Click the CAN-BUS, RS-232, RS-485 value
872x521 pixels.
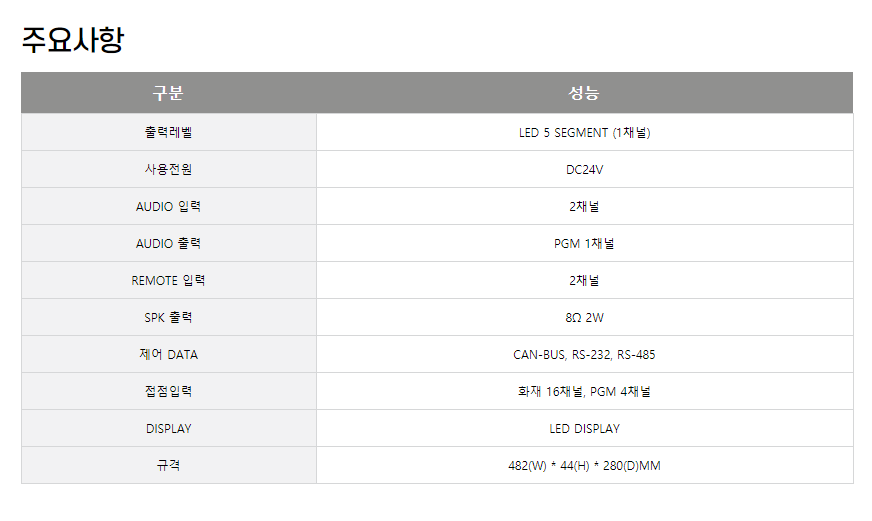pos(584,354)
